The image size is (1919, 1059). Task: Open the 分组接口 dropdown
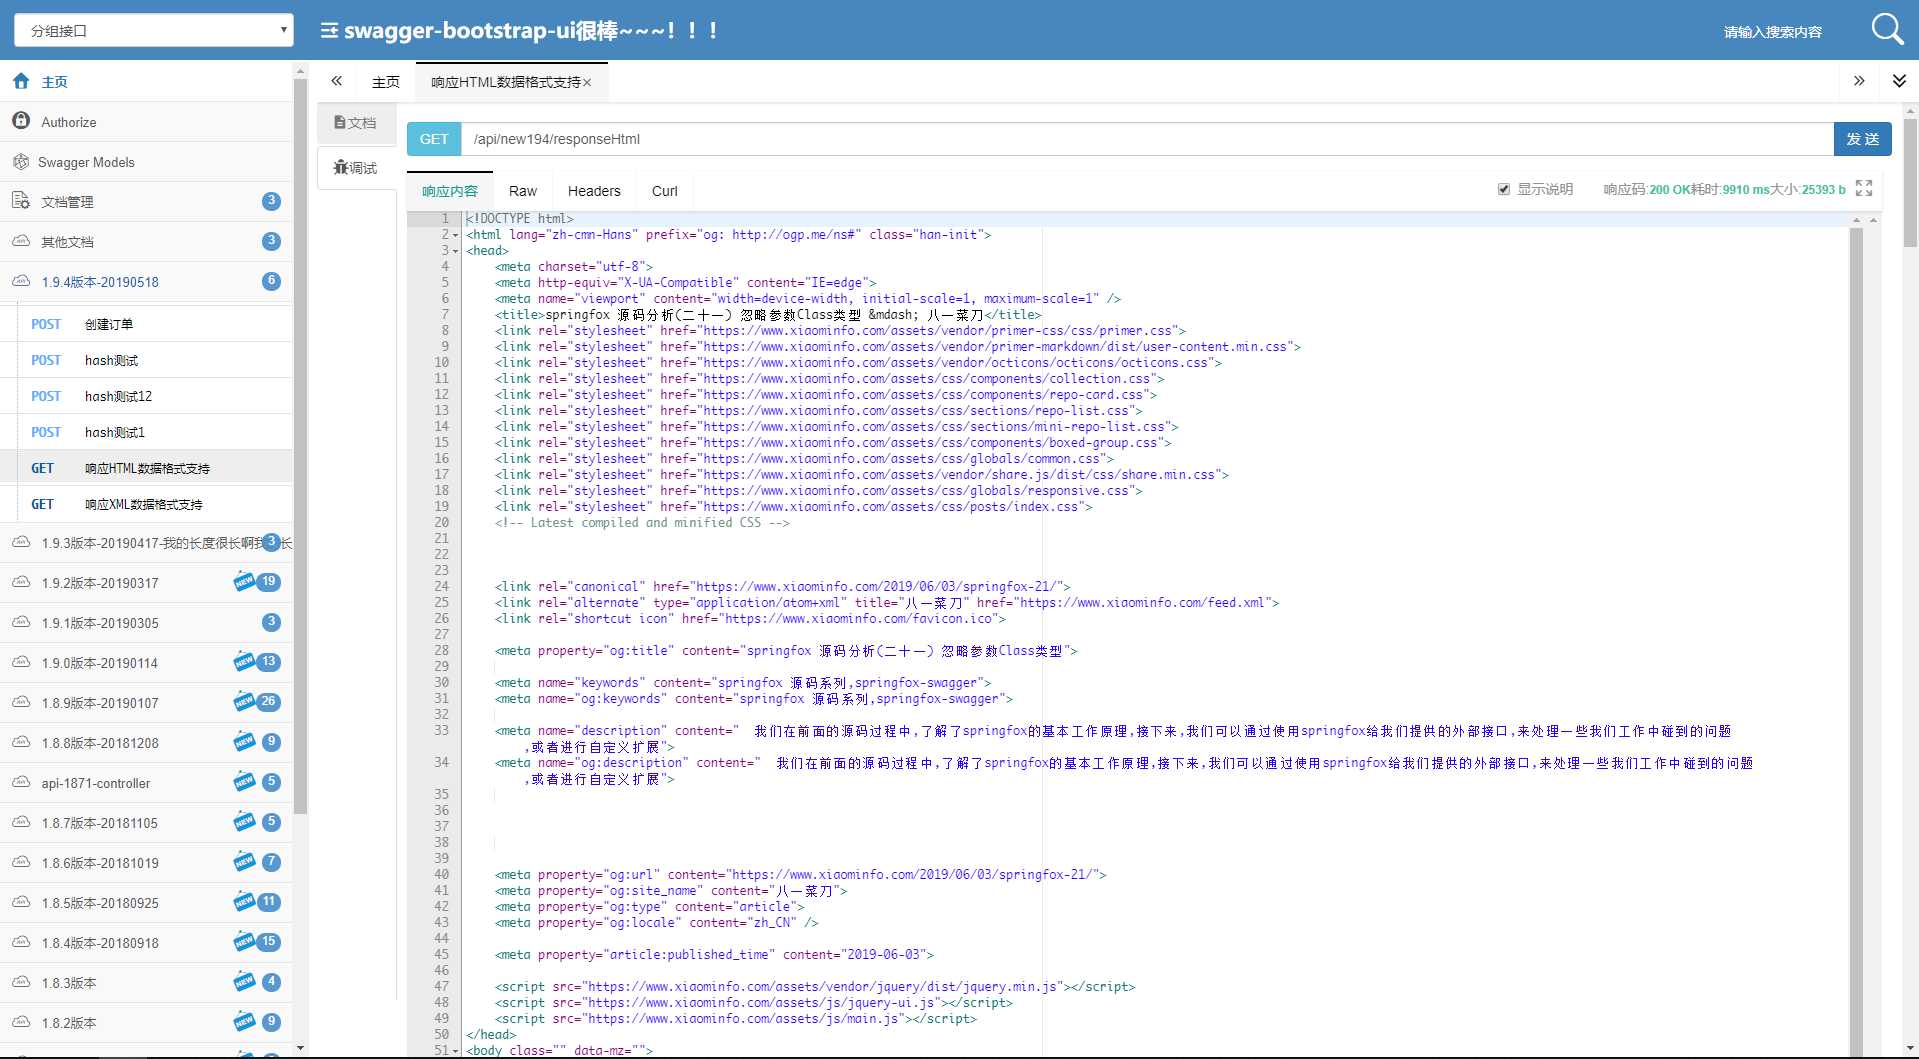(154, 30)
